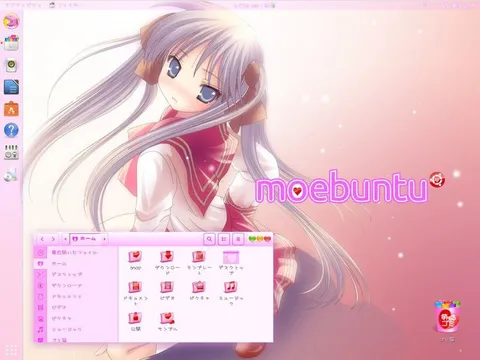Open the ファイル app menu in top bar
This screenshot has width=480, height=360.
pyautogui.click(x=64, y=5)
